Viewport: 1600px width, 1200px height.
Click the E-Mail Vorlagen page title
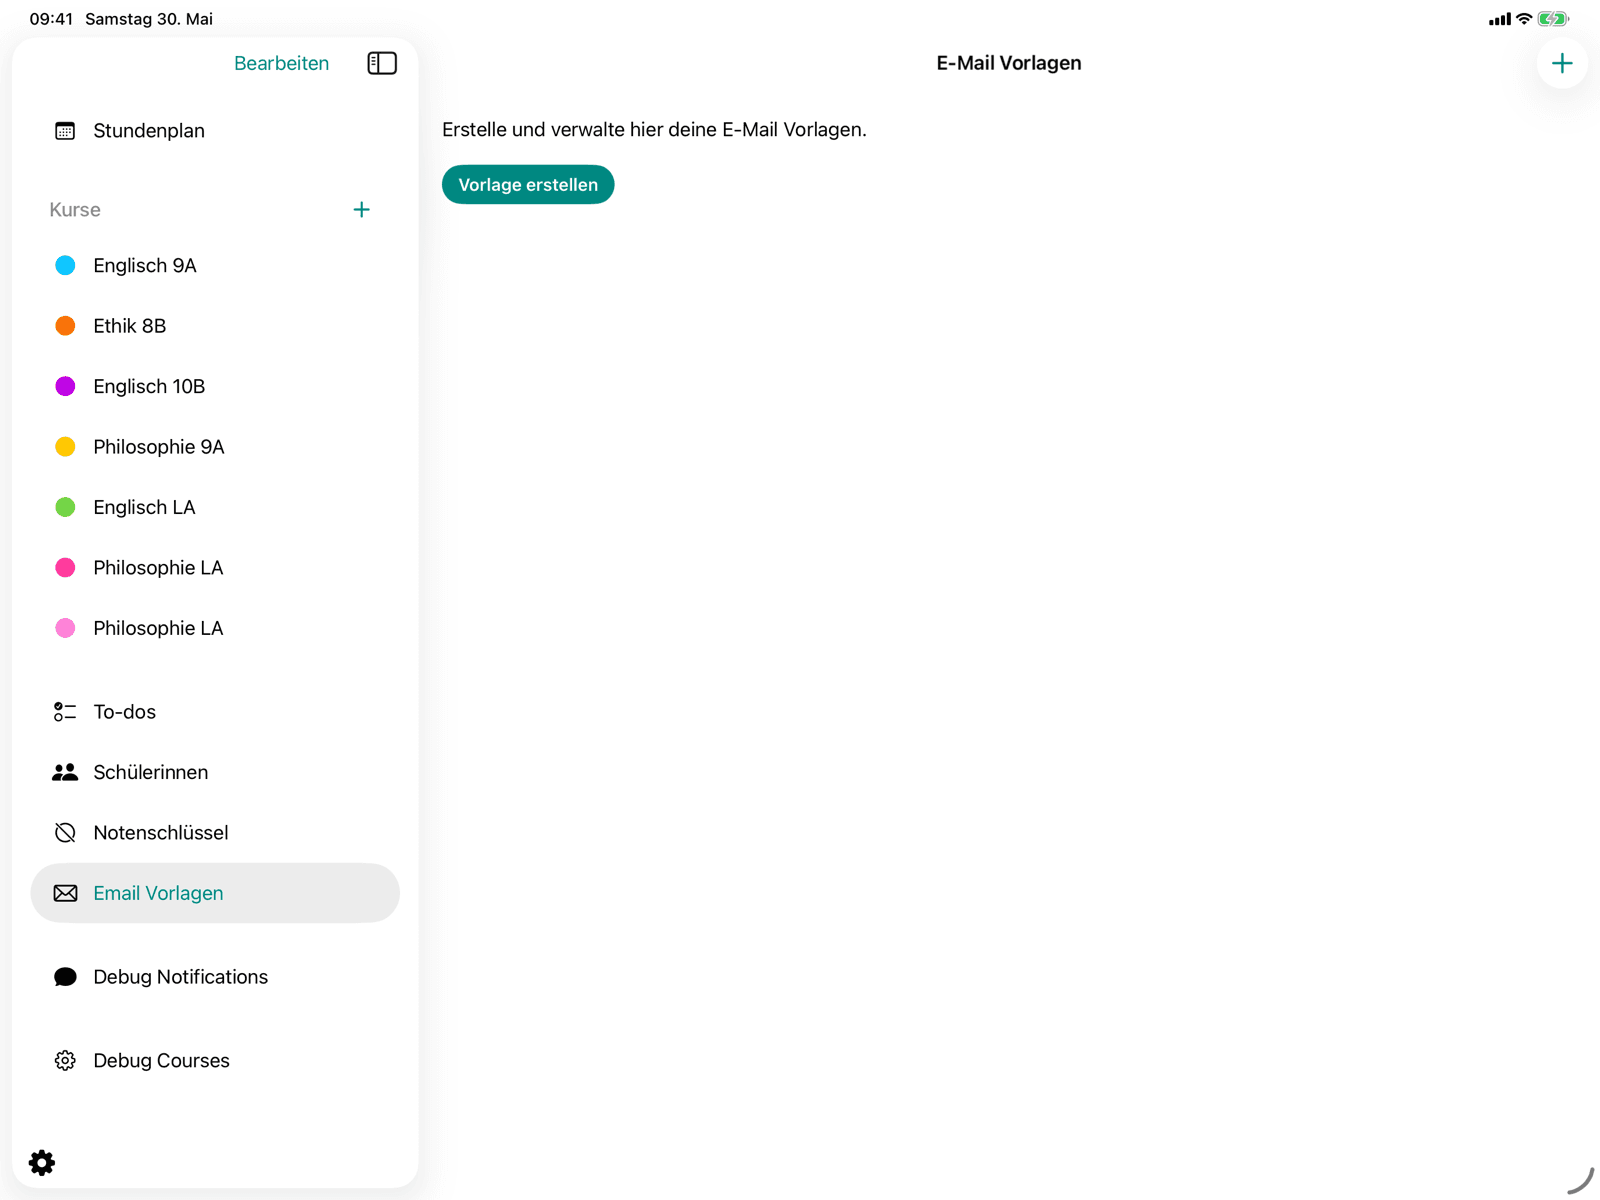pos(1009,63)
